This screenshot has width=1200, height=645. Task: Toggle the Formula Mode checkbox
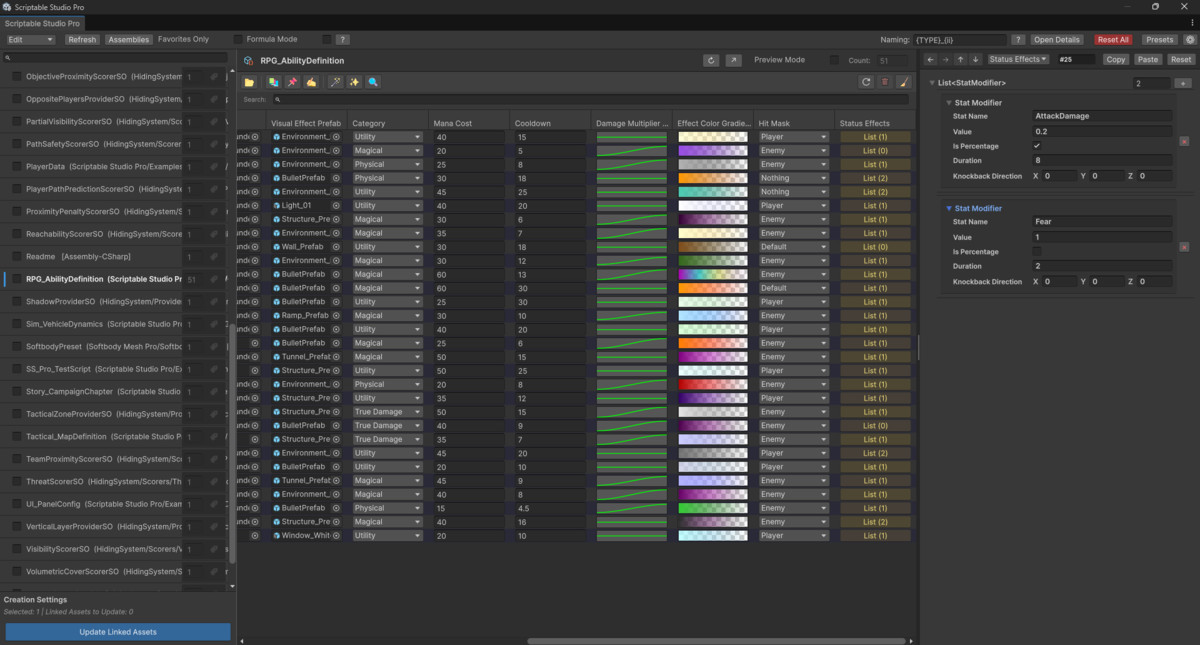point(238,39)
